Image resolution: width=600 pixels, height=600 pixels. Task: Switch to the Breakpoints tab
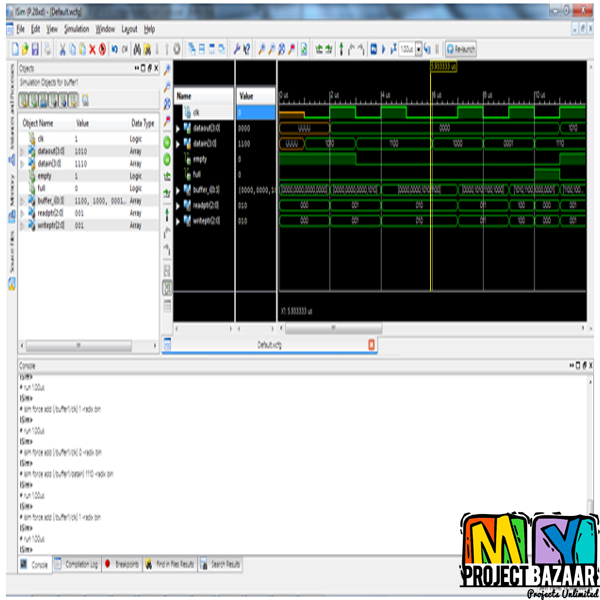(x=121, y=564)
